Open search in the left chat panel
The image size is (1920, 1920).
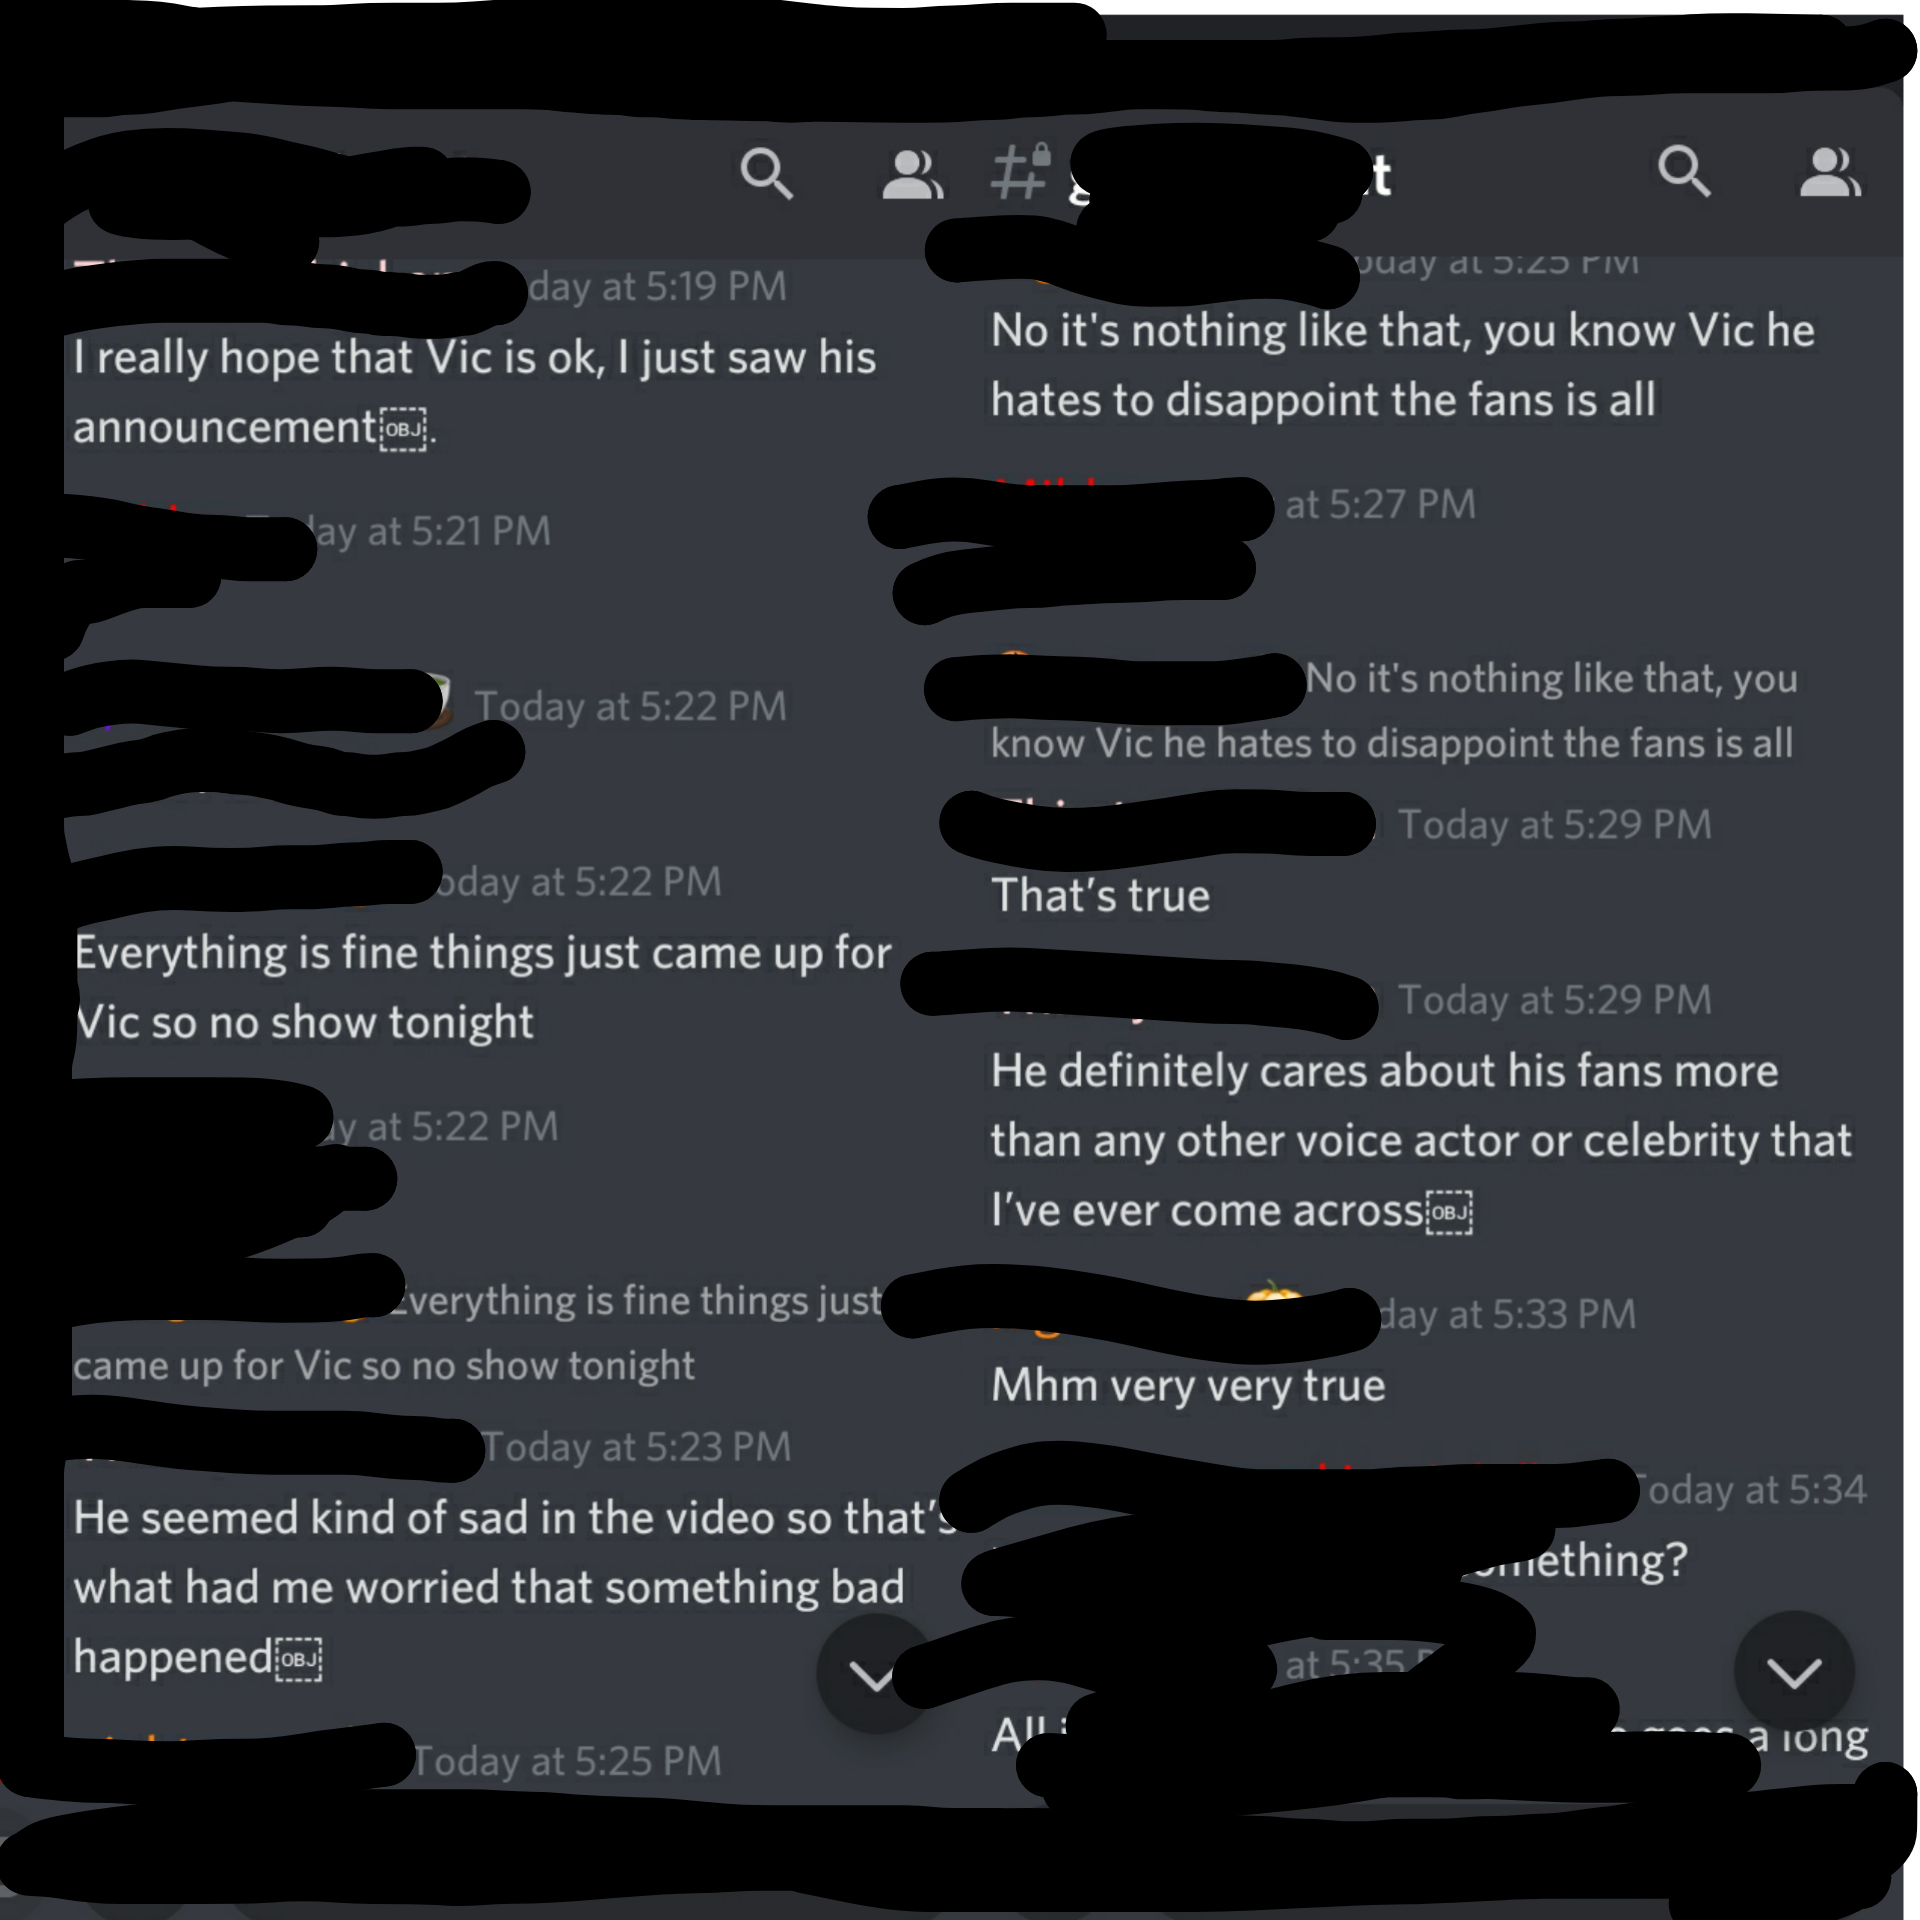click(767, 174)
